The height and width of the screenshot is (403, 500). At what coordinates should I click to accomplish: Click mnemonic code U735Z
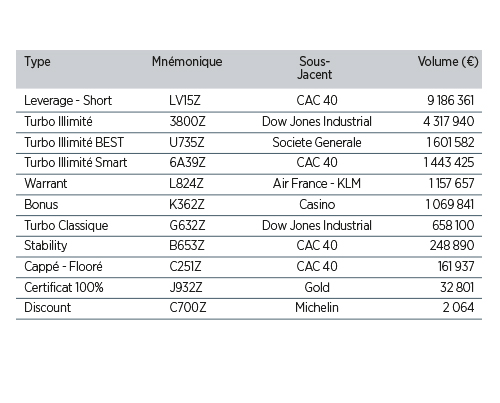[187, 142]
